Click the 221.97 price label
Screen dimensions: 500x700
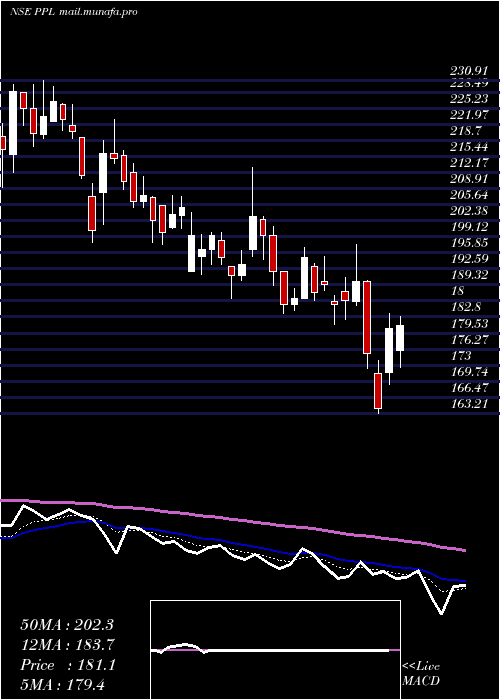tap(469, 115)
